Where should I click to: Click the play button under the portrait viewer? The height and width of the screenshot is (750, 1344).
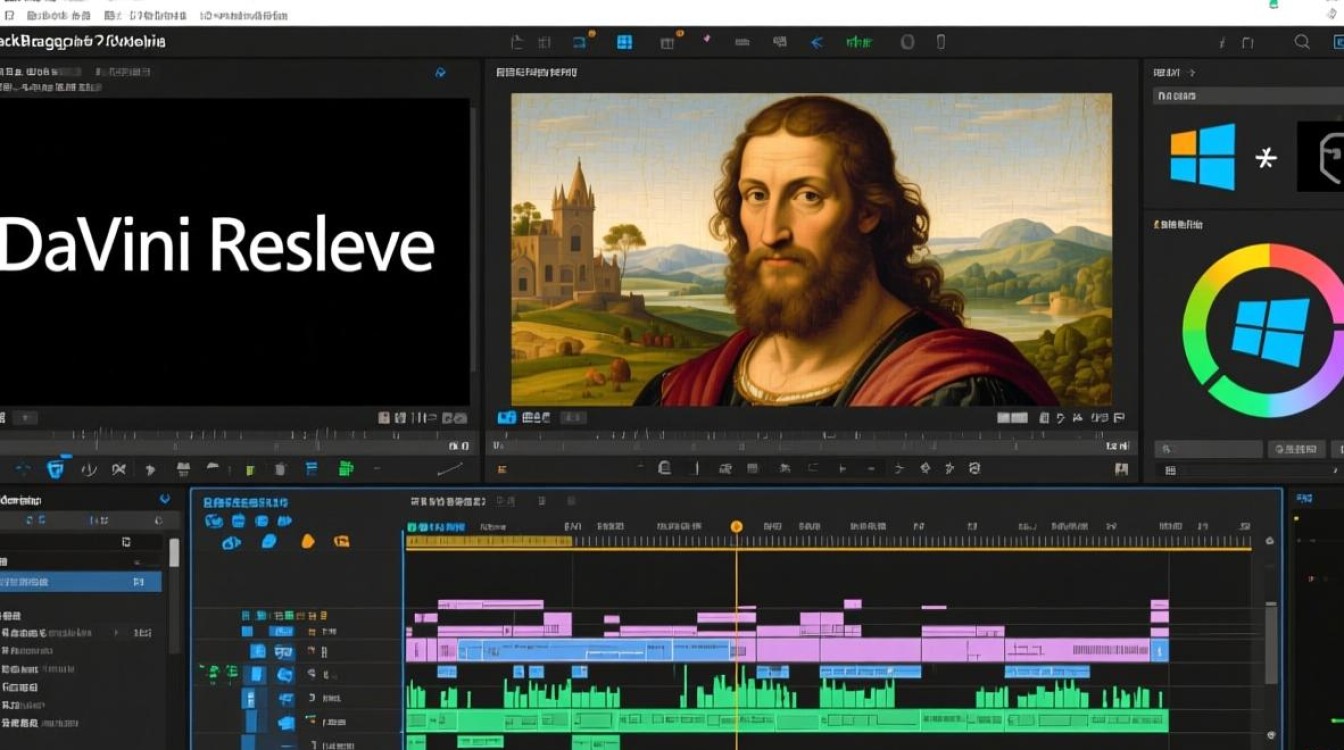tap(841, 468)
